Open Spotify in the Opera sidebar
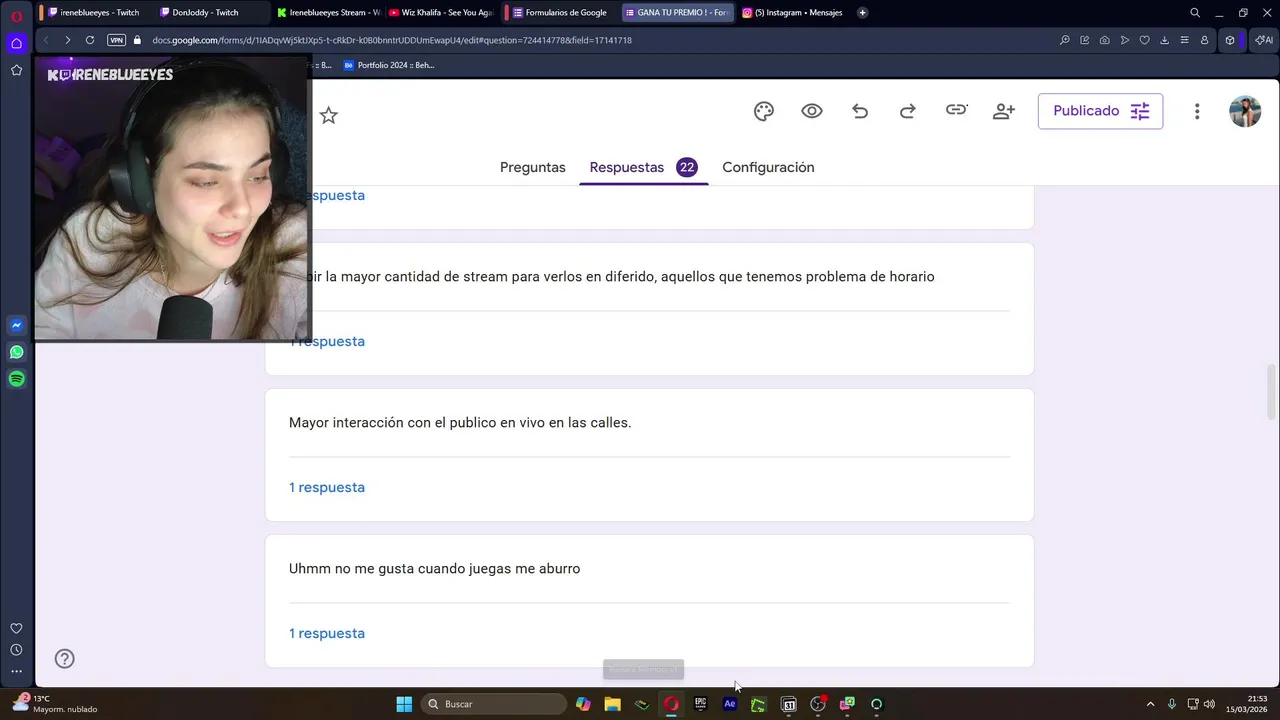 pos(16,379)
